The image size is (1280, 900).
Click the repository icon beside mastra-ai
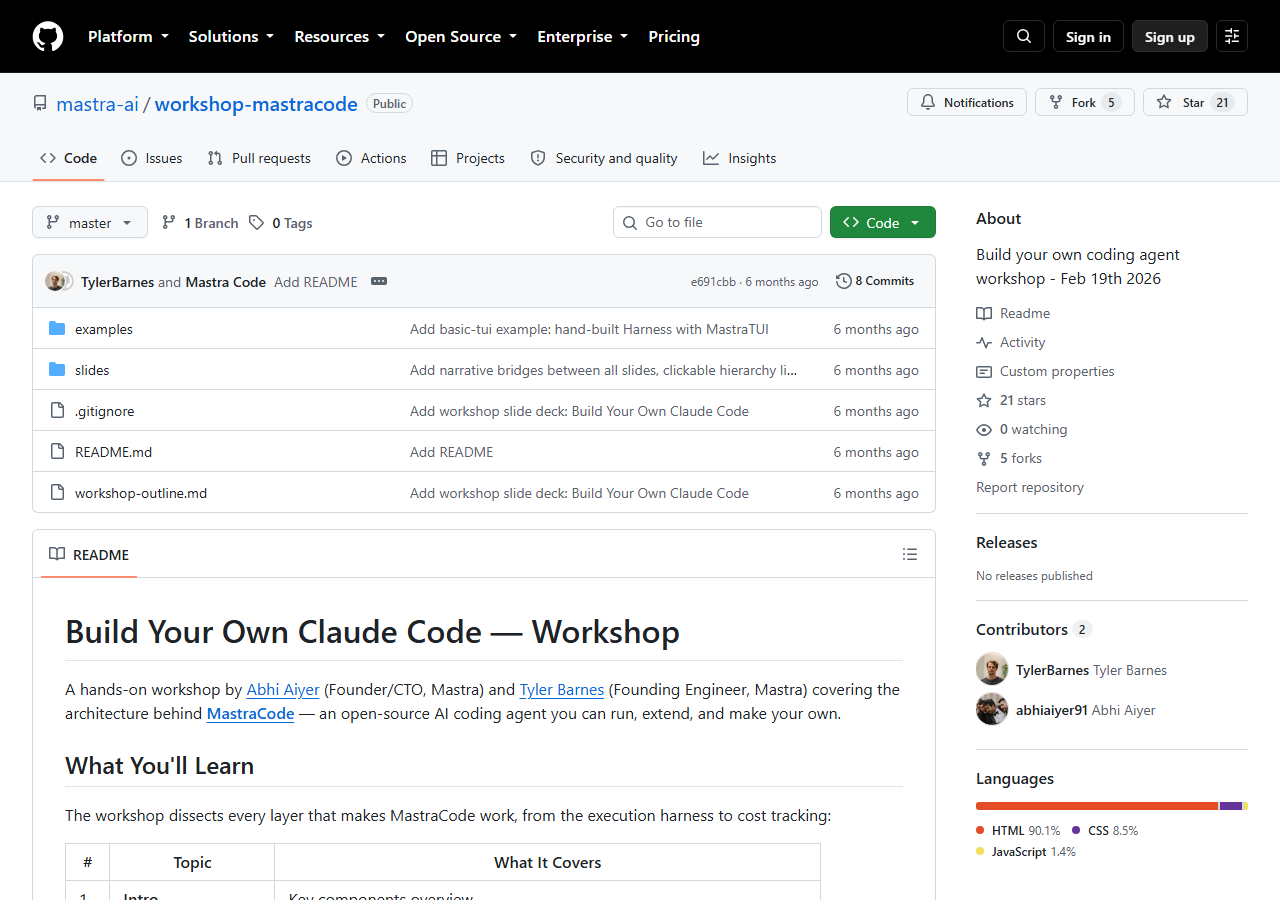pos(40,103)
